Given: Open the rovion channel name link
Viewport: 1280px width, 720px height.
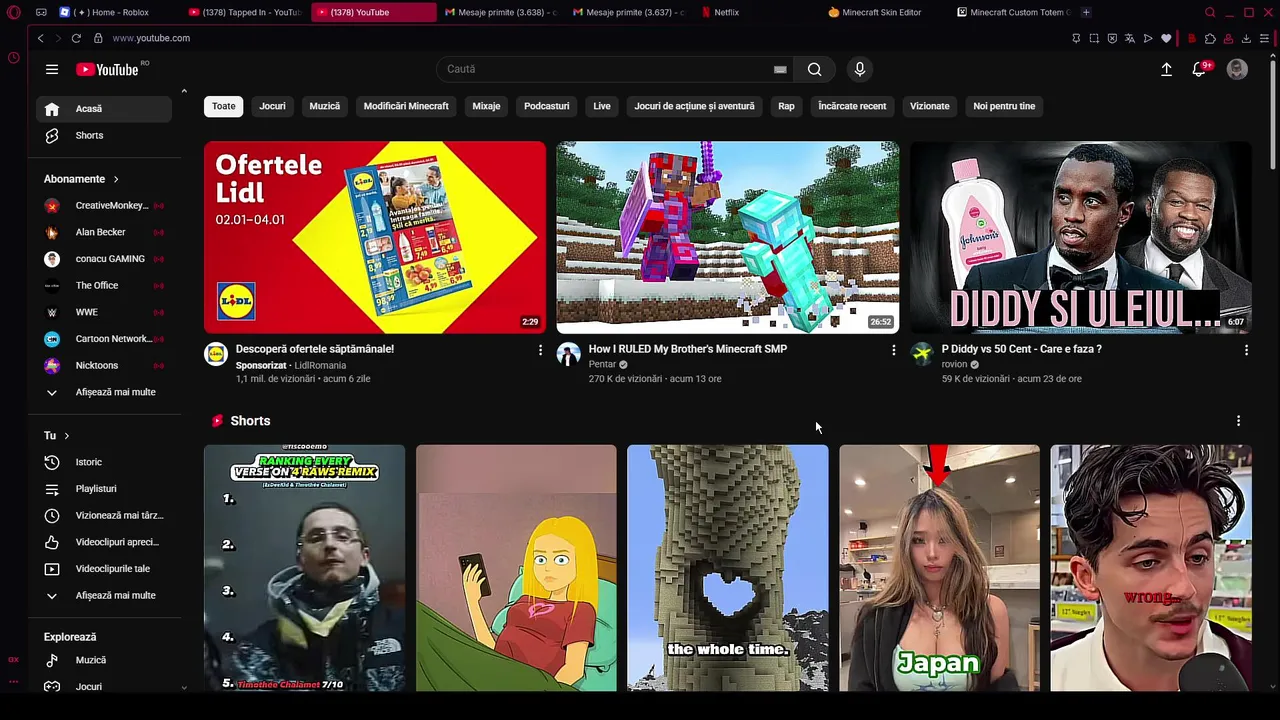Looking at the screenshot, I should 954,364.
